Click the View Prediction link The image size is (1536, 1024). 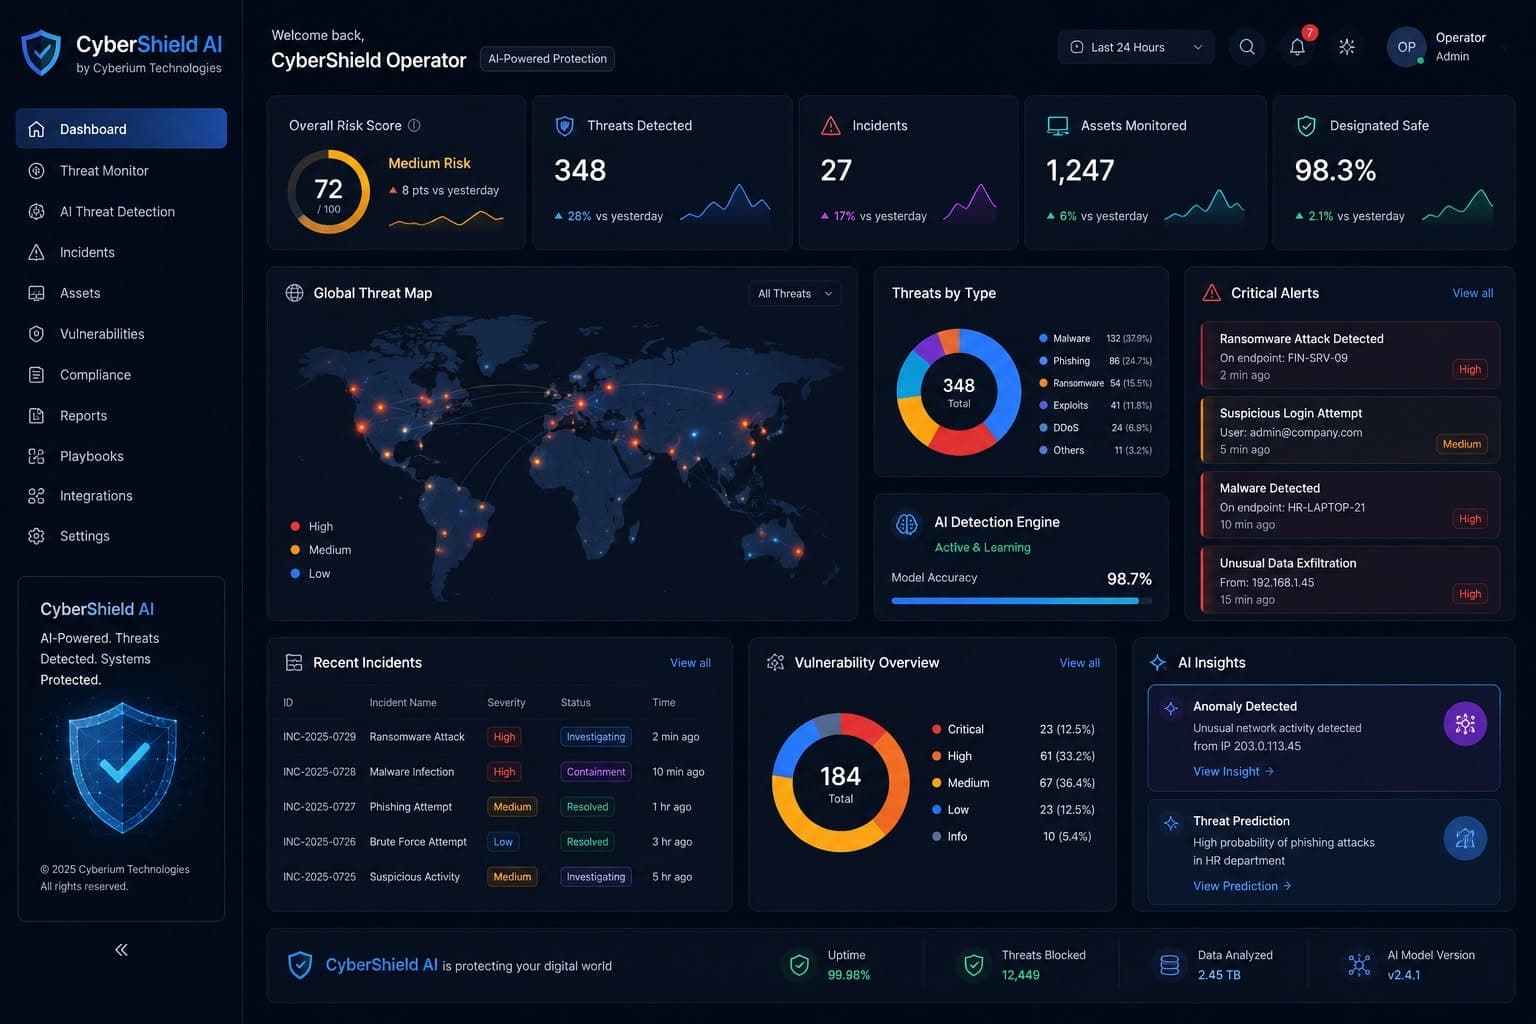(x=1242, y=886)
